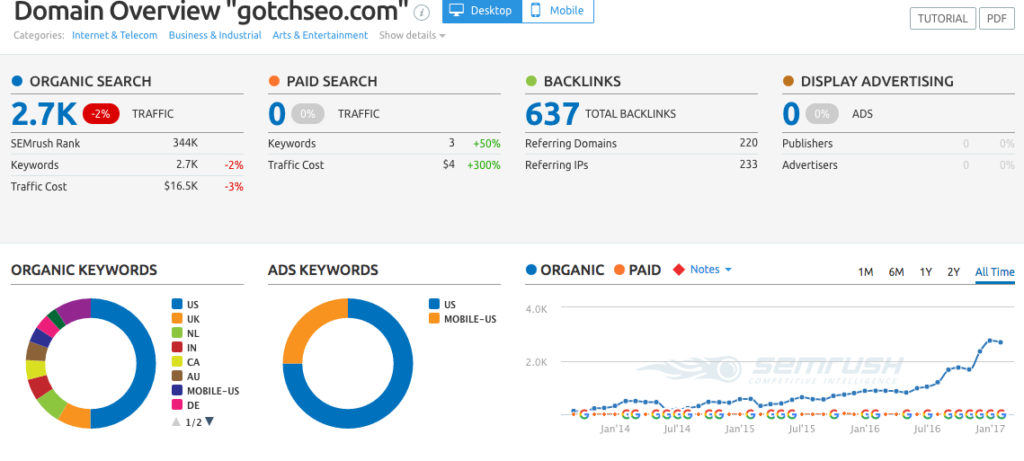Click the 344K SEMrush Rank value

185,143
